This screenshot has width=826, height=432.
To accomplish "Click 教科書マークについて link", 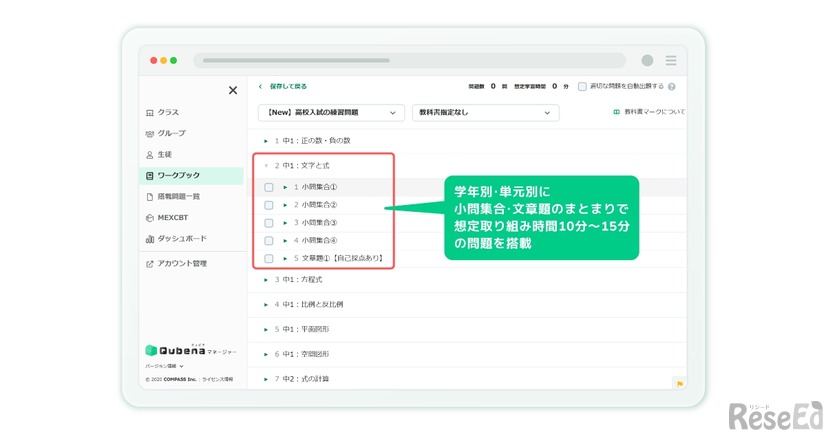I will click(x=650, y=113).
